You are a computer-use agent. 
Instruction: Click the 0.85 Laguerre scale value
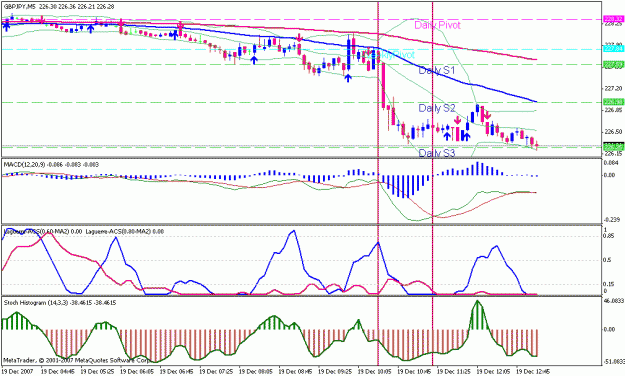tap(609, 236)
